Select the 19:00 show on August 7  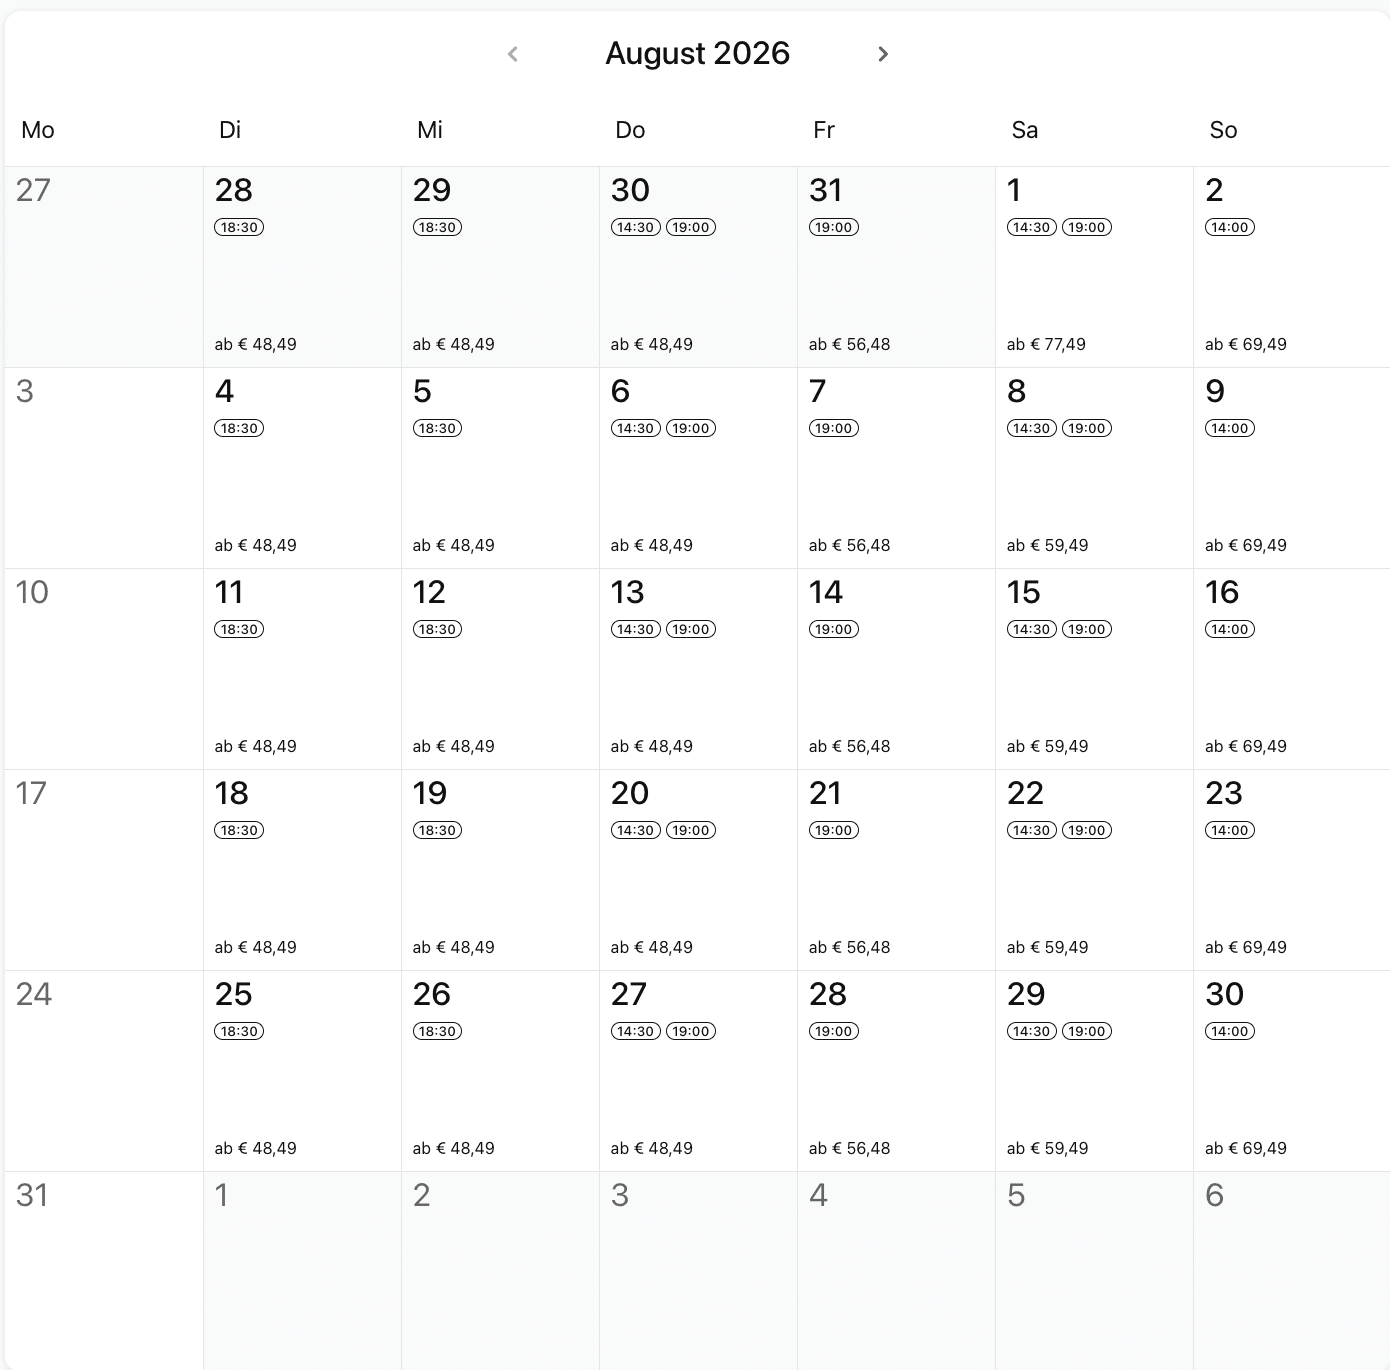pos(833,428)
